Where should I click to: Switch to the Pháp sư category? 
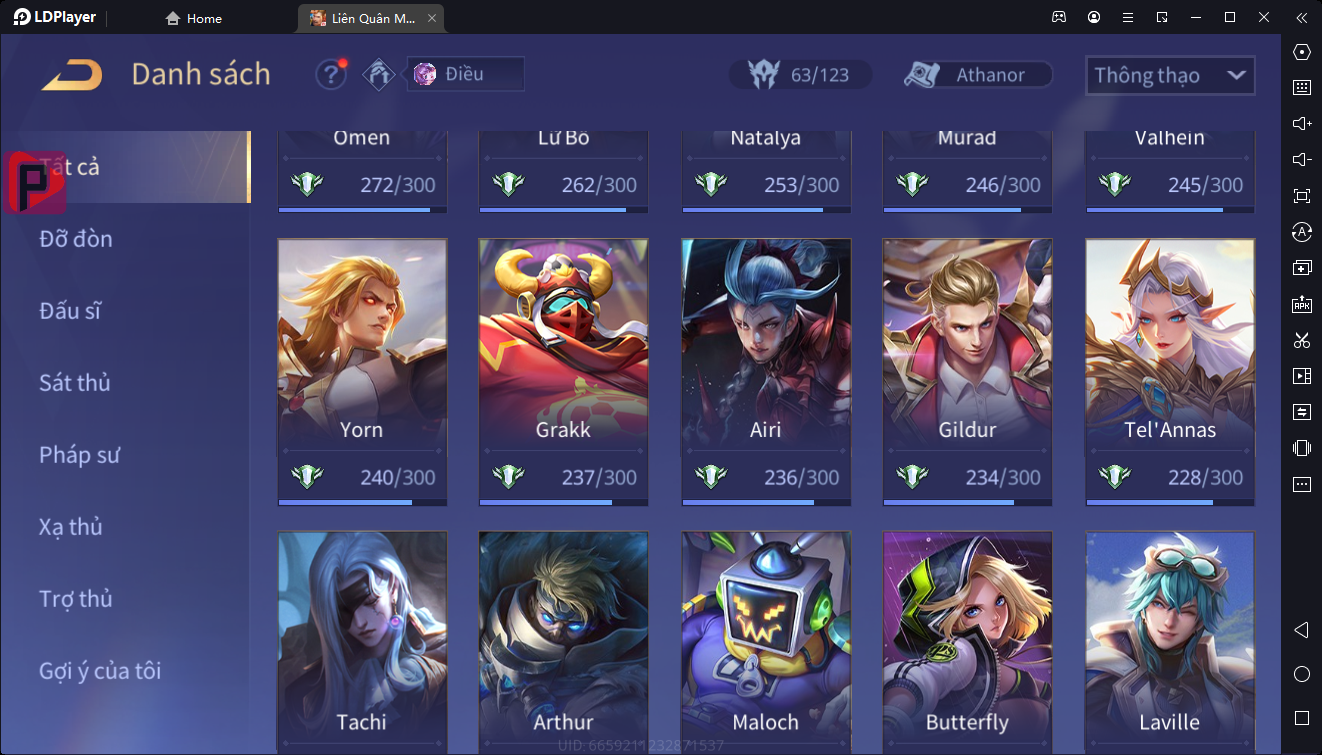(80, 454)
